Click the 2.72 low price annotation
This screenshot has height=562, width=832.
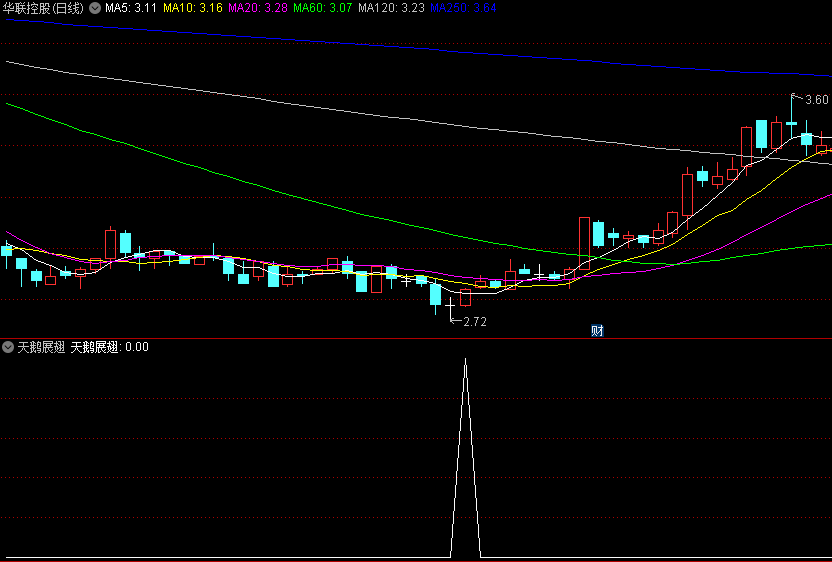474,322
